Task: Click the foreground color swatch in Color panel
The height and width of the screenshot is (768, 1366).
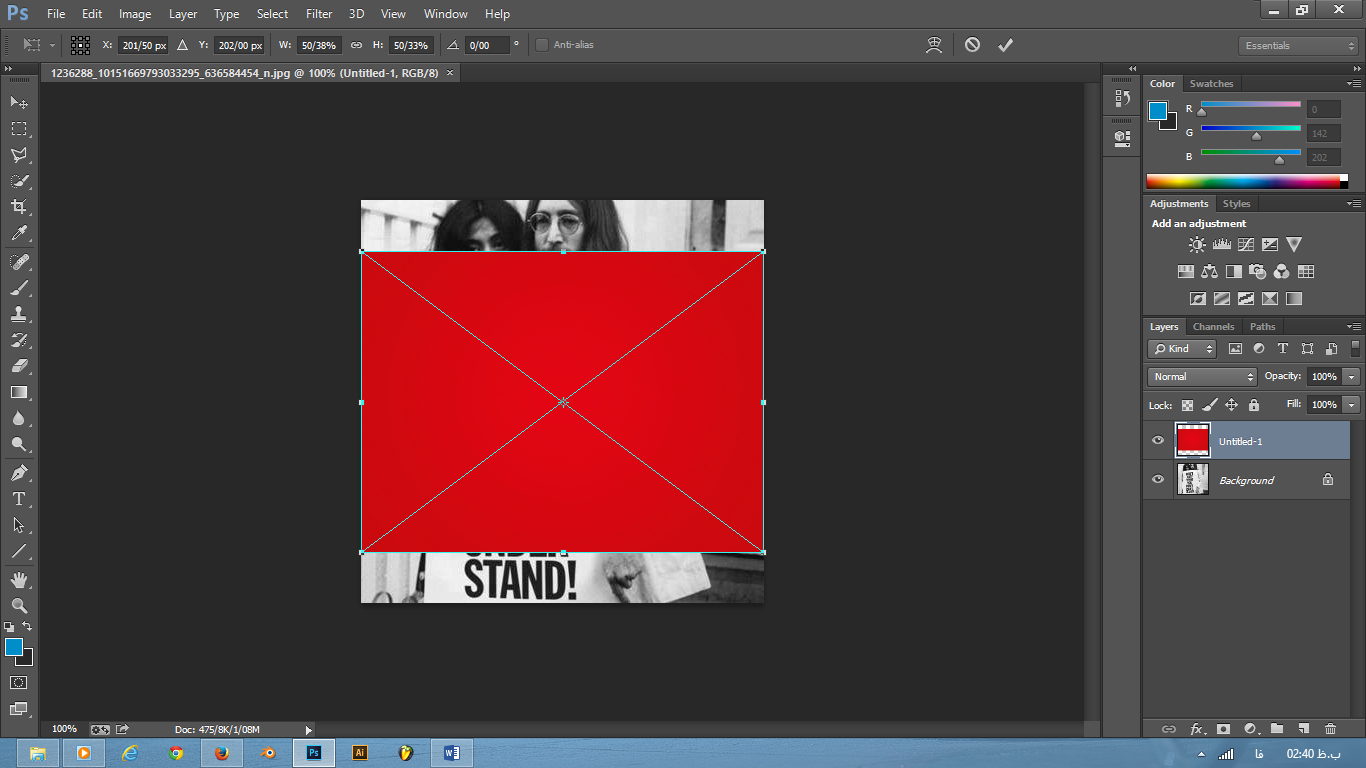Action: coord(1158,111)
